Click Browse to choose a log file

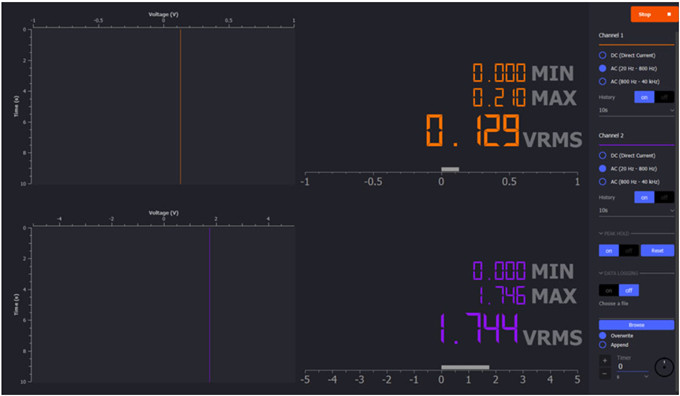[636, 325]
